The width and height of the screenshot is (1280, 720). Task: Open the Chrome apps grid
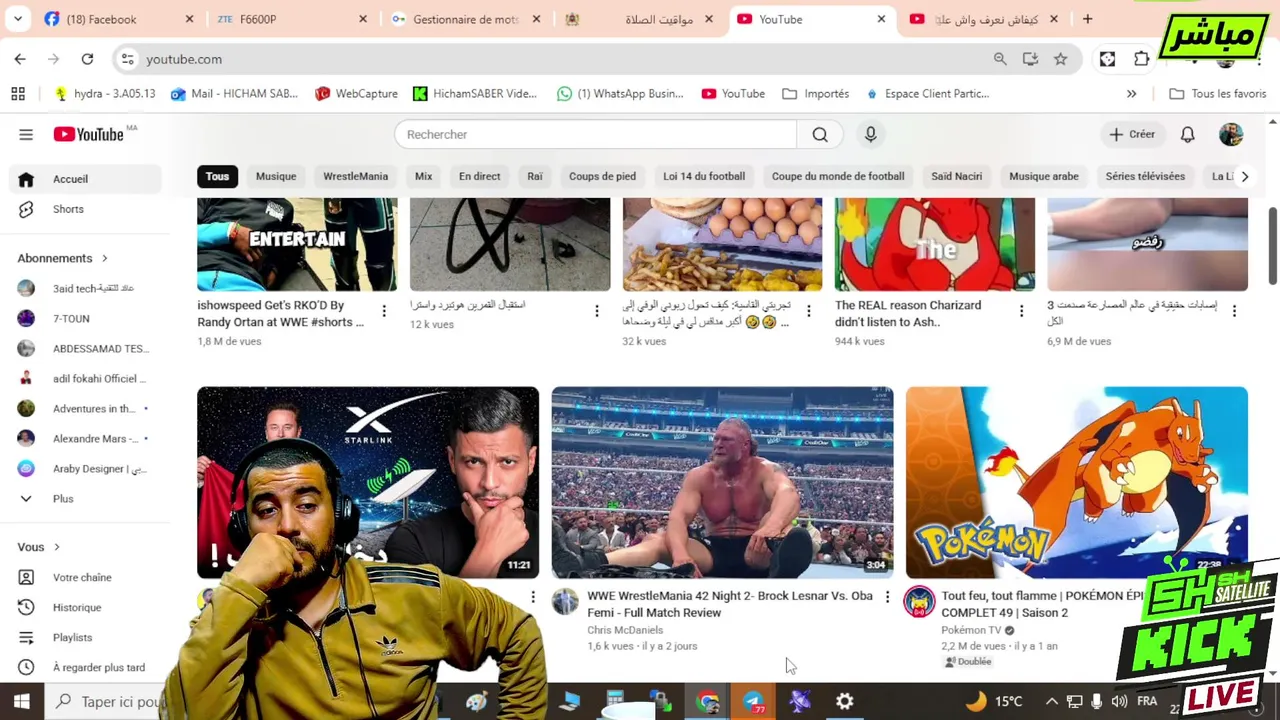click(18, 93)
